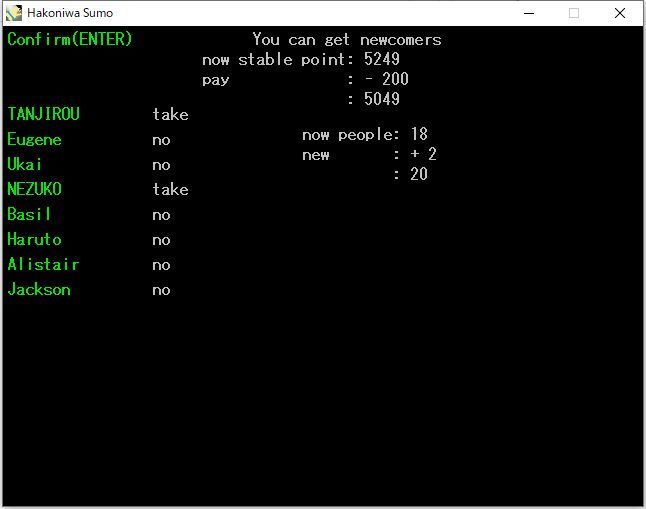This screenshot has height=509, width=646.
Task: Toggle the 'no' status beside Eugene
Action: [161, 140]
